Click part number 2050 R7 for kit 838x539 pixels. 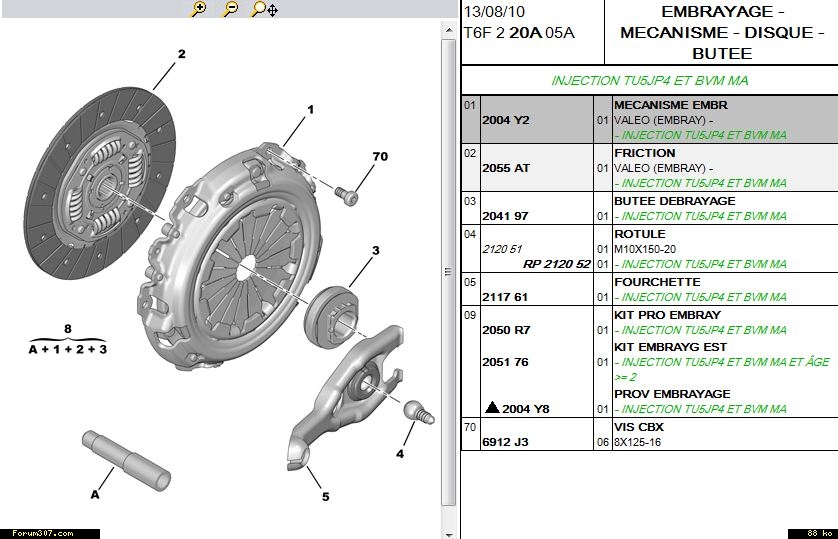pos(506,330)
